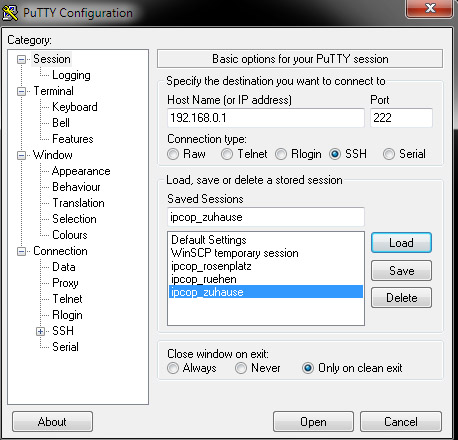The width and height of the screenshot is (458, 440).
Task: Click the Host Name input field
Action: point(266,118)
